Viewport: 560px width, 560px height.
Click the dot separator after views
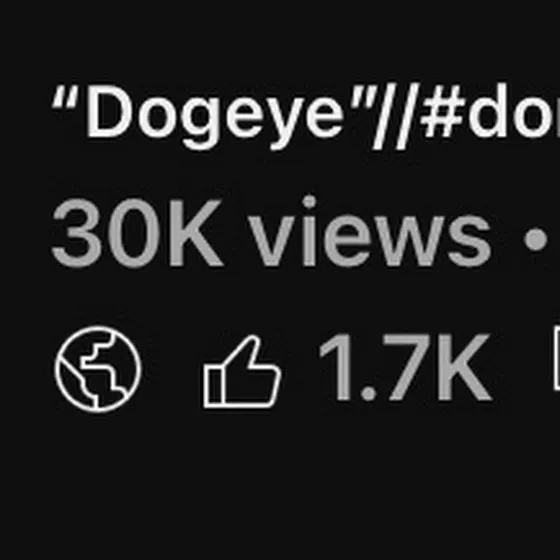535,239
